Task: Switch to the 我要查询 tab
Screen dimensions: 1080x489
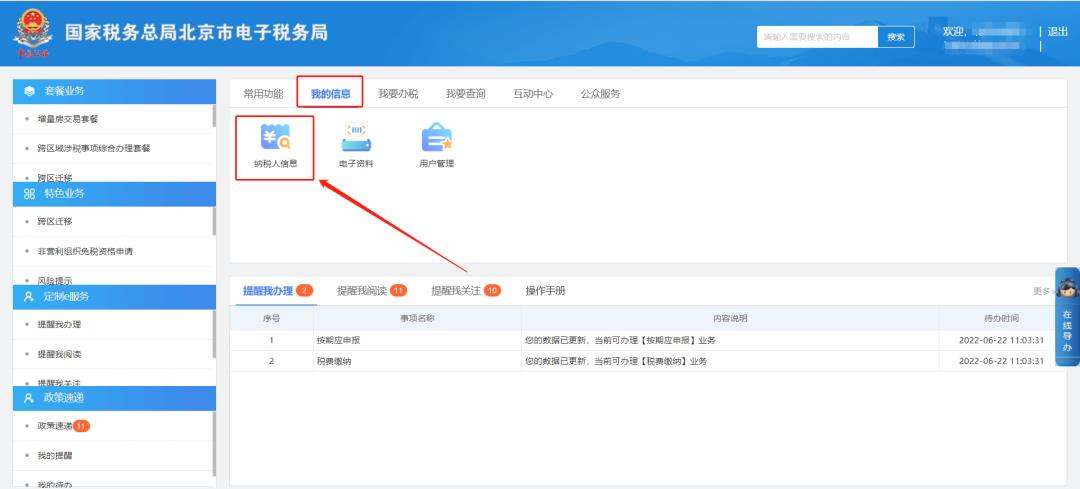Action: (x=466, y=94)
